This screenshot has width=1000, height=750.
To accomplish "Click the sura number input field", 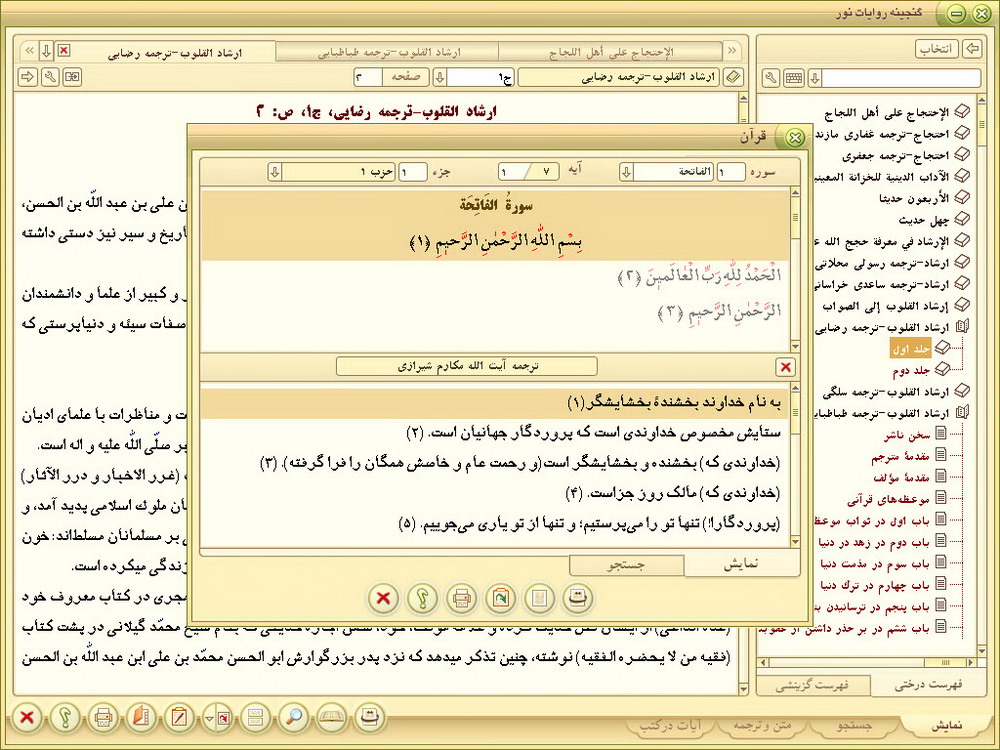I will (731, 172).
